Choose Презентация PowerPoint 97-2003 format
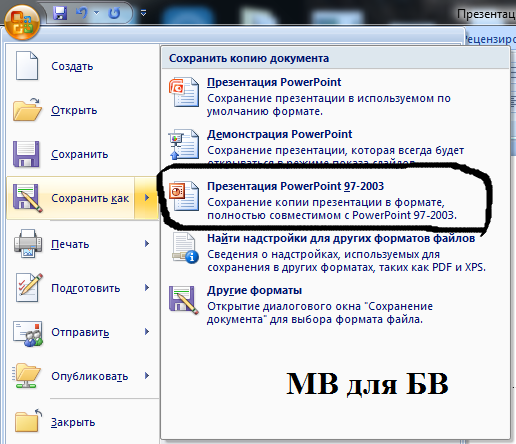Screen dimensions: 516x444 coord(295,186)
